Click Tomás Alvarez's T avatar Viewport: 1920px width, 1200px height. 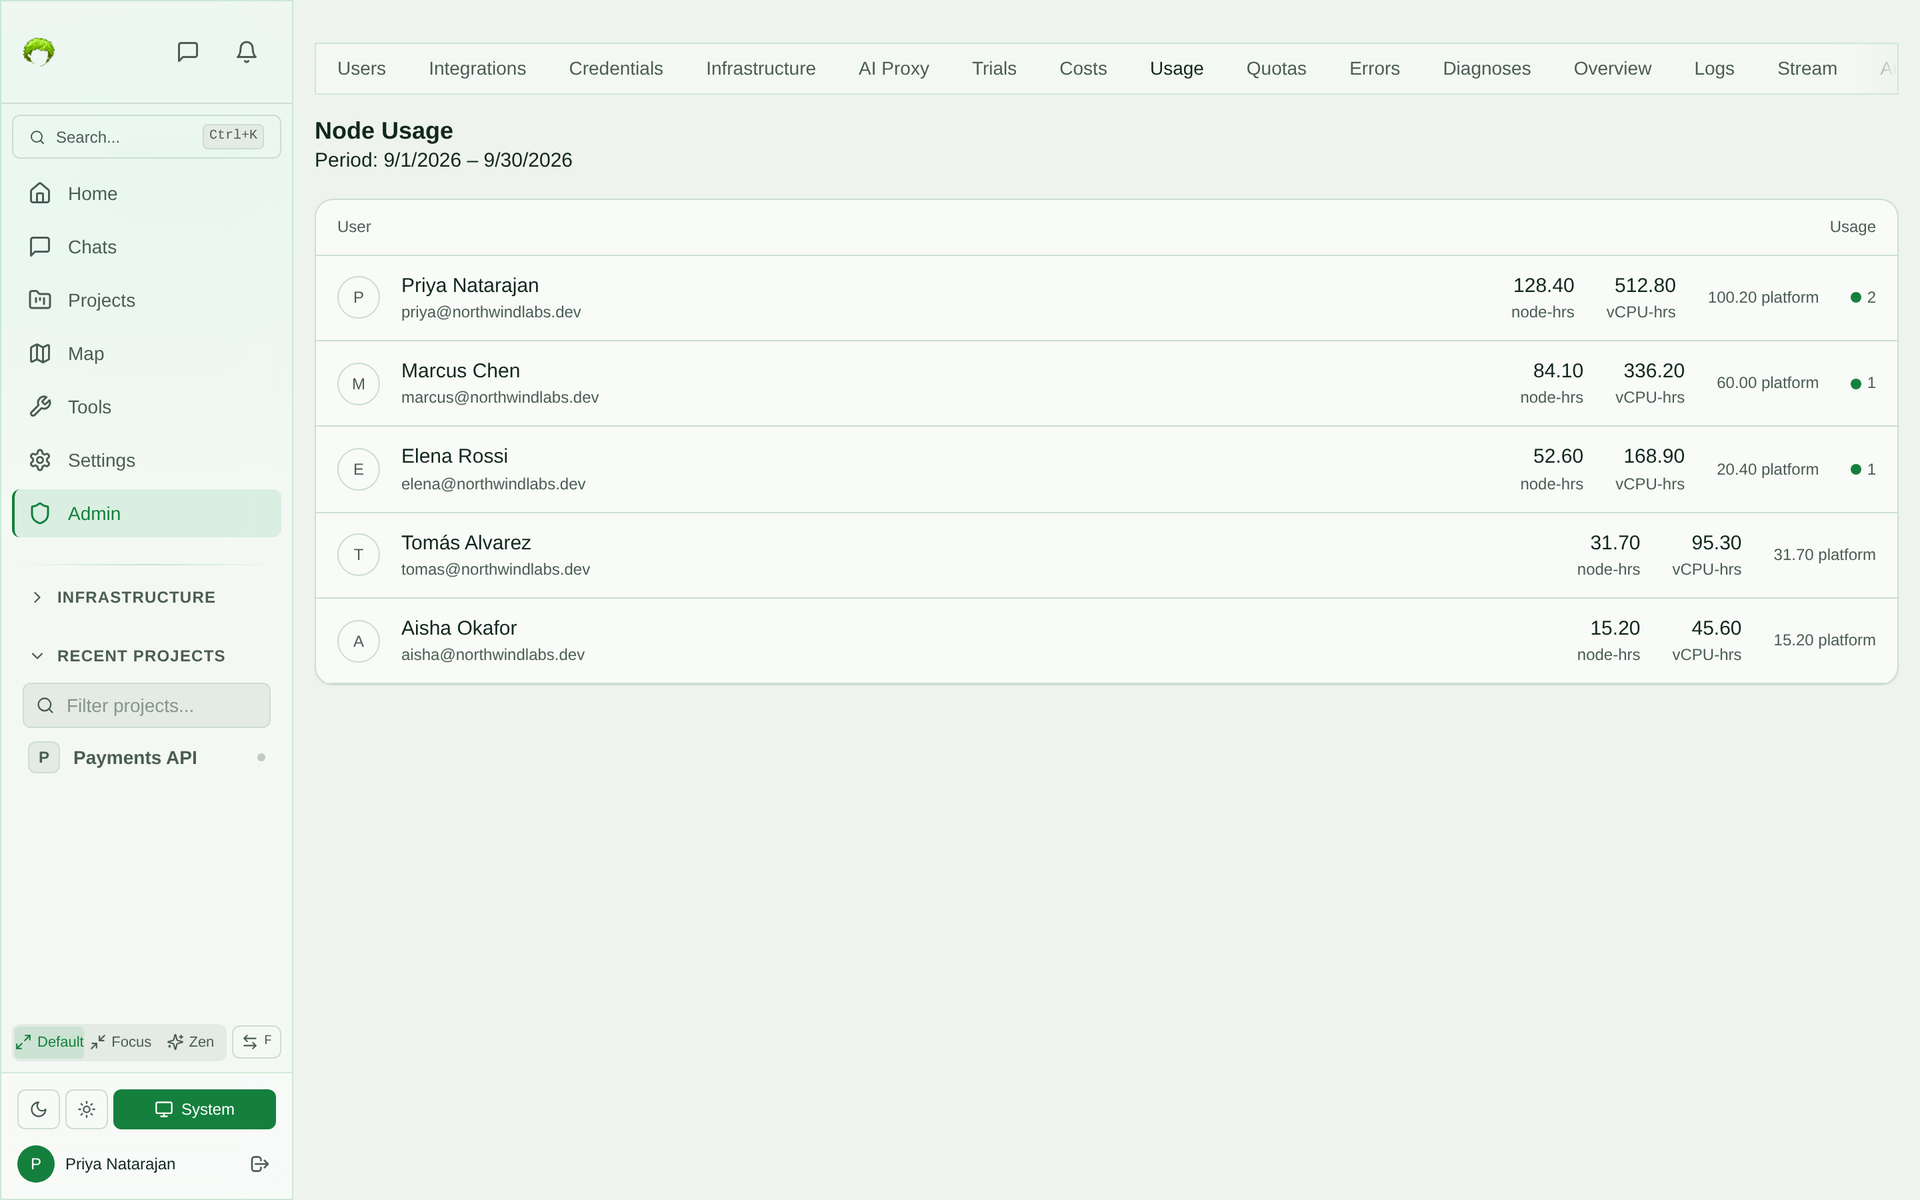[358, 555]
